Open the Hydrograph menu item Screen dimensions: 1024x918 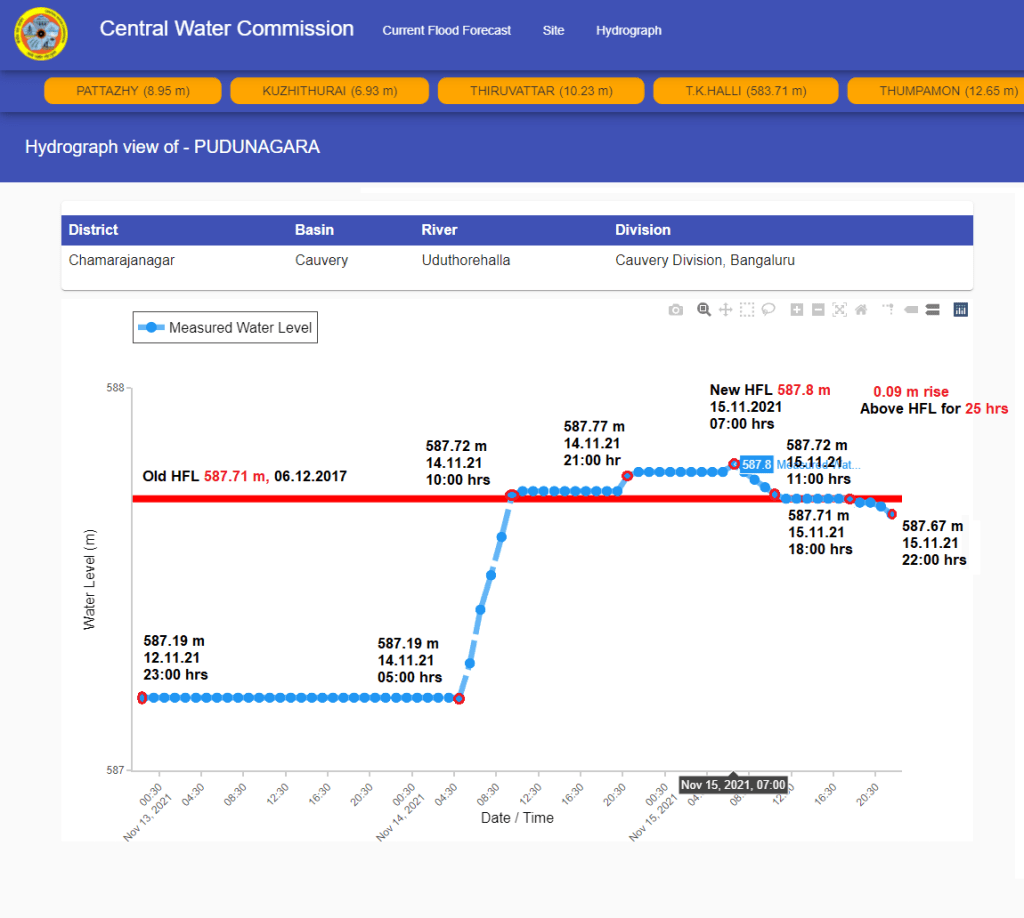(629, 31)
